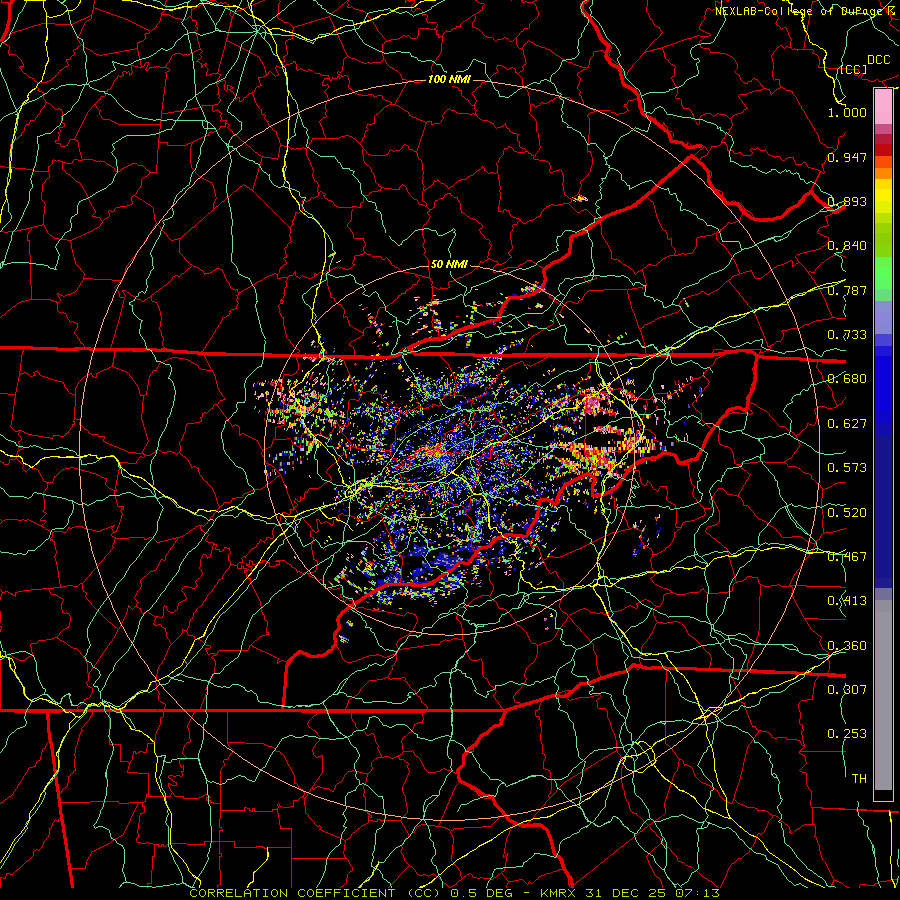Click the "31 DEC 25" date in caption

coord(626,893)
